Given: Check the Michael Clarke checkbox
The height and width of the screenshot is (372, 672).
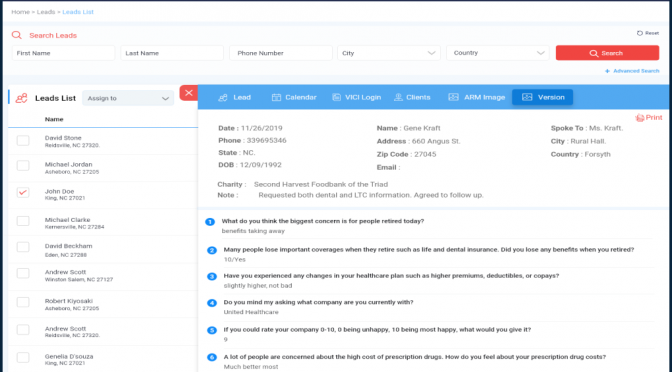Looking at the screenshot, I should (x=23, y=221).
